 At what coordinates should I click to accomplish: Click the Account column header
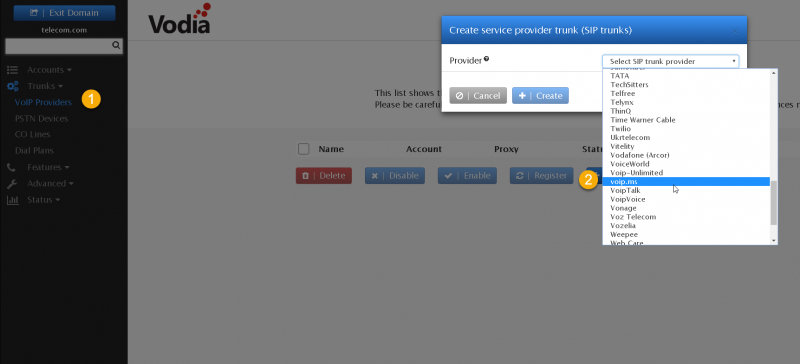click(423, 149)
